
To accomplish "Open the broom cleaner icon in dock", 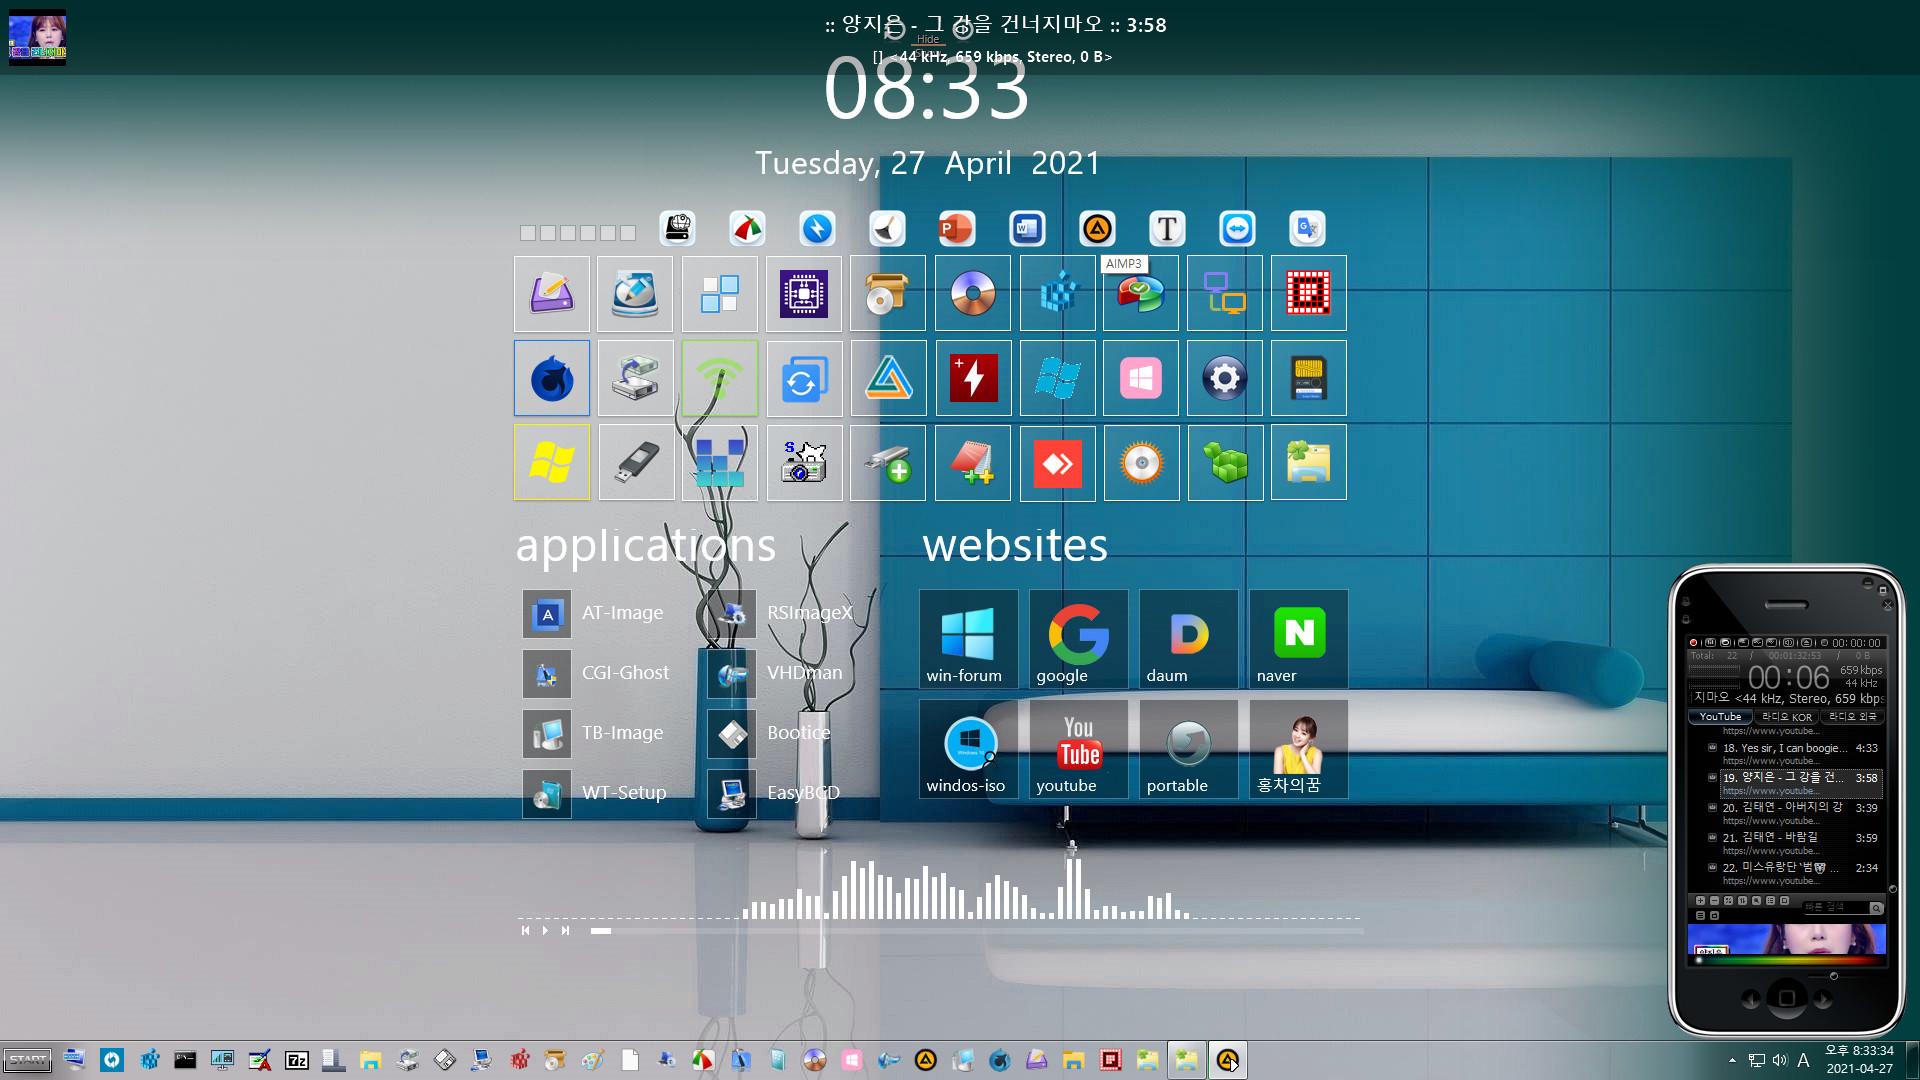I will pyautogui.click(x=887, y=229).
